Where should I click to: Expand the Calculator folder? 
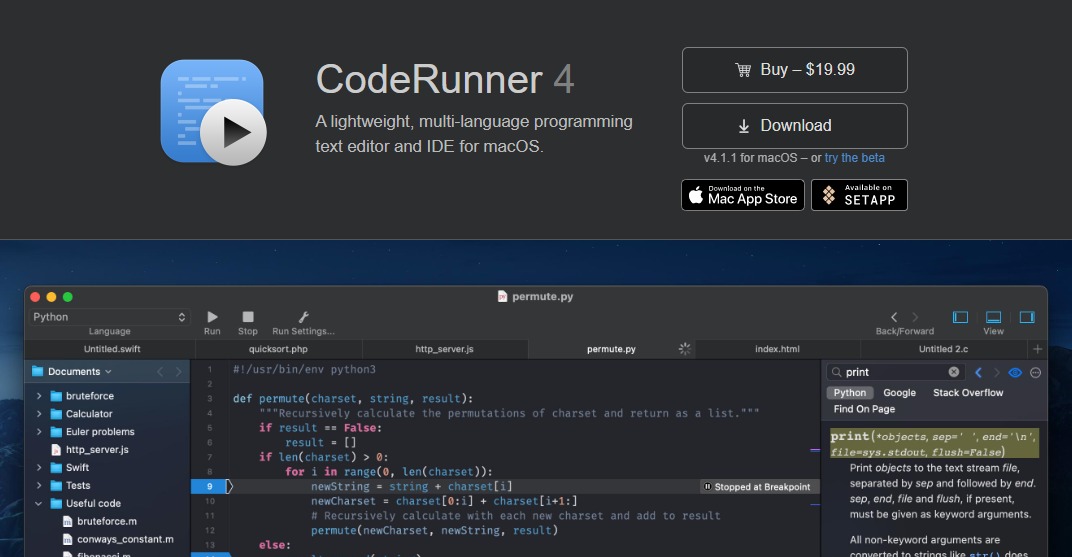pos(39,413)
